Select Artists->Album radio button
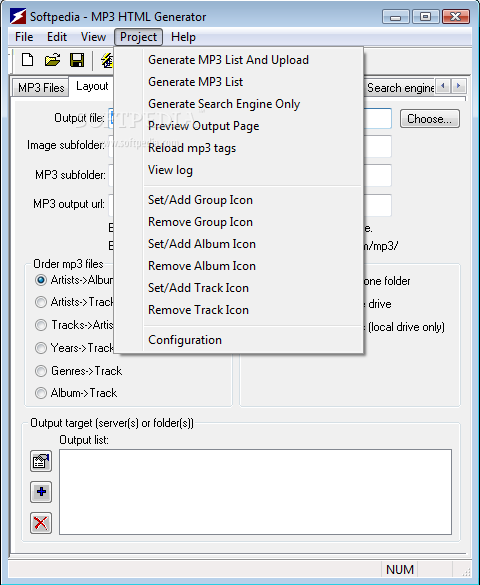Screen dimensions: 480x585 pyautogui.click(x=41, y=280)
